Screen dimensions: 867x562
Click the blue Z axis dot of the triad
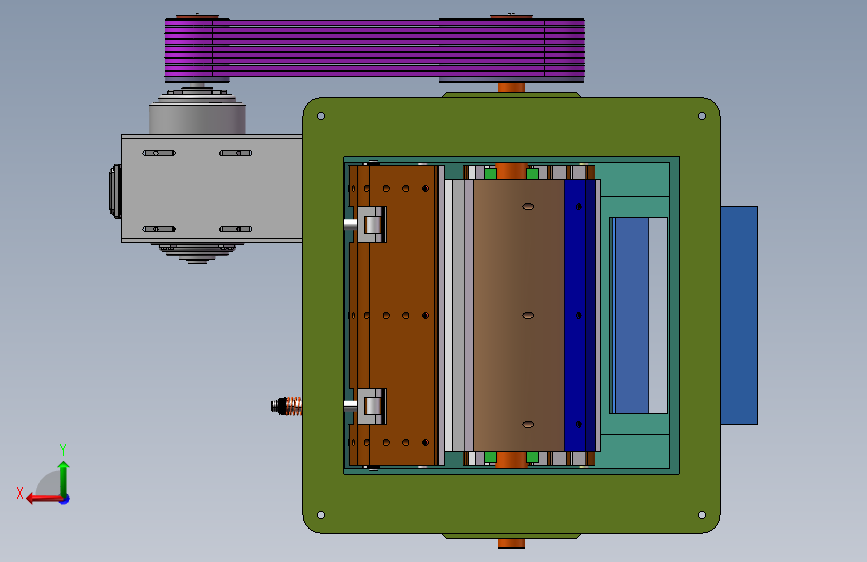tap(65, 499)
